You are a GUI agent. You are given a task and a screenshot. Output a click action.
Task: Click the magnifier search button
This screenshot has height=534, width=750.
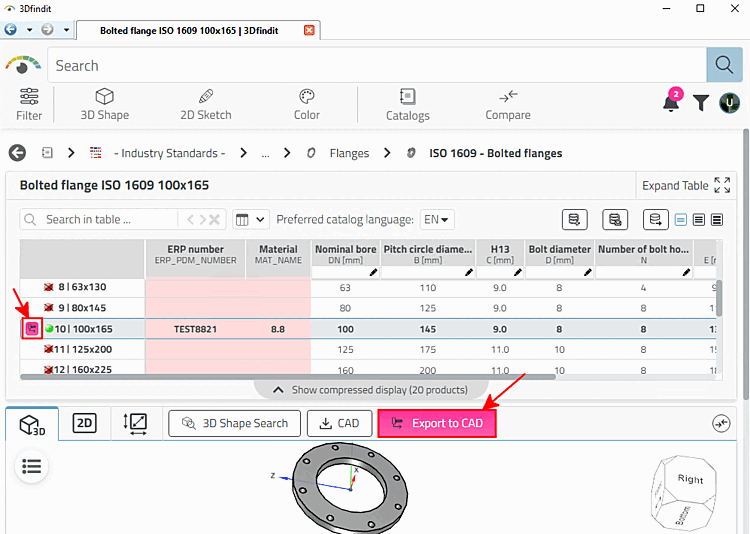click(x=724, y=65)
